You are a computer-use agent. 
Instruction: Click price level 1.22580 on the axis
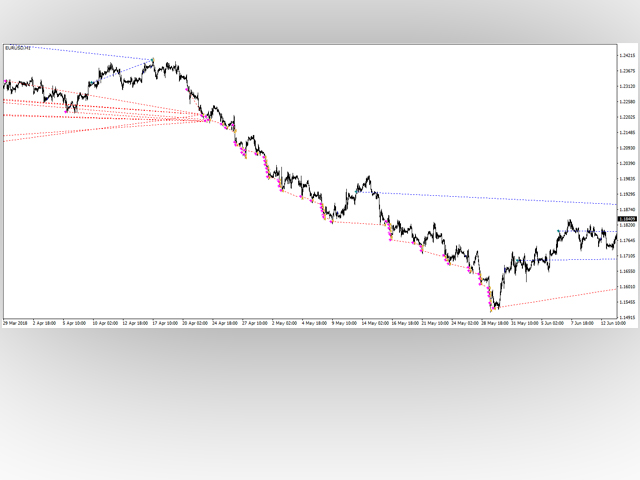click(627, 102)
